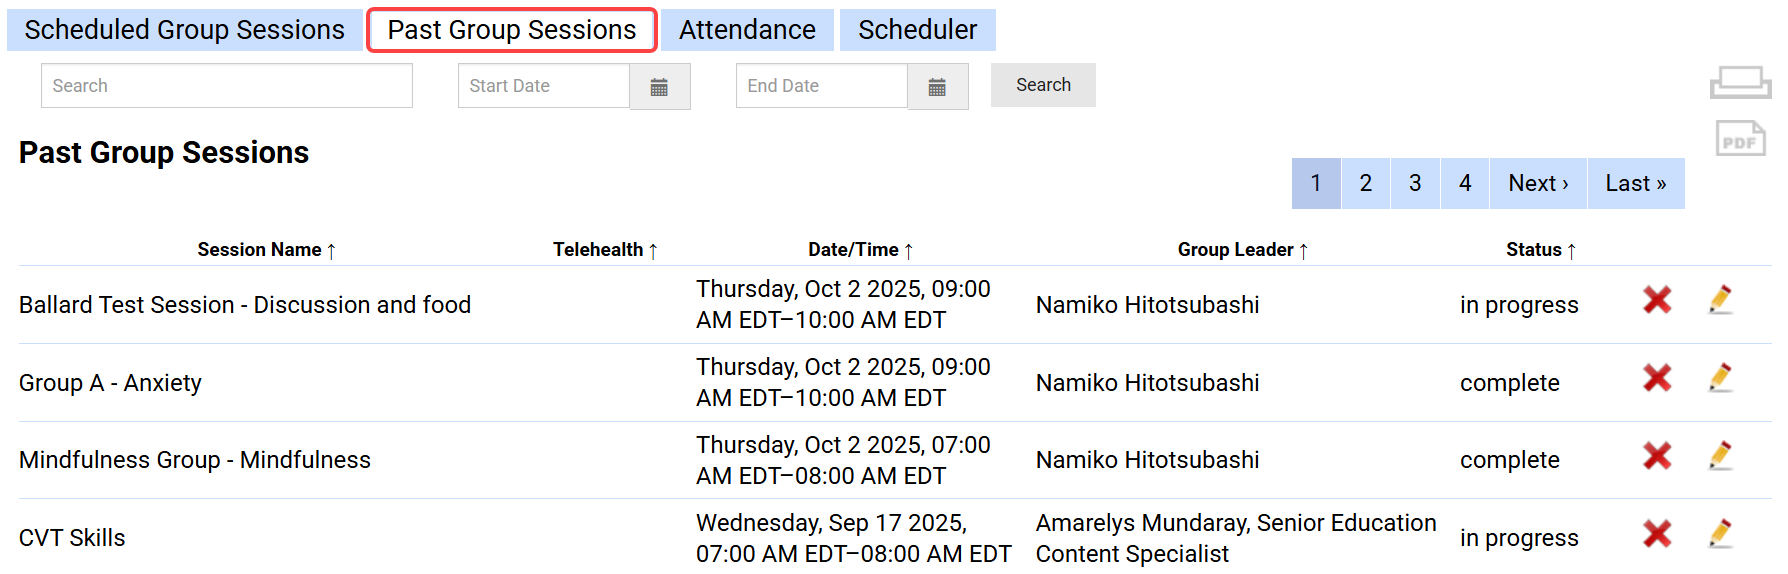Go to the Next page

pyautogui.click(x=1538, y=184)
